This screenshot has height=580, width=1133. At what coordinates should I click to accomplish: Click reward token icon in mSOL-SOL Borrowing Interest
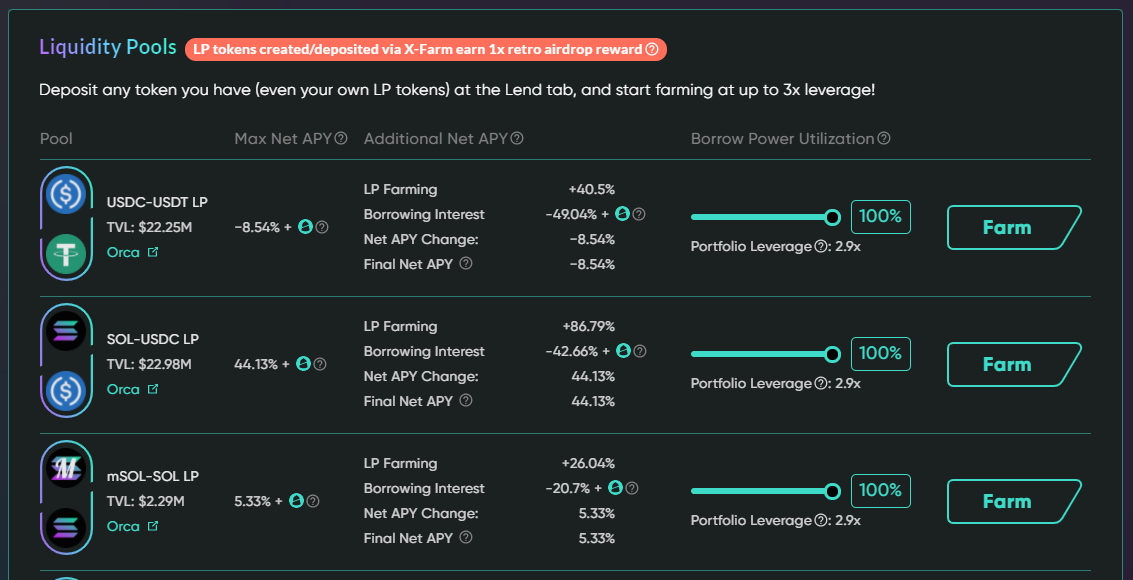[616, 488]
